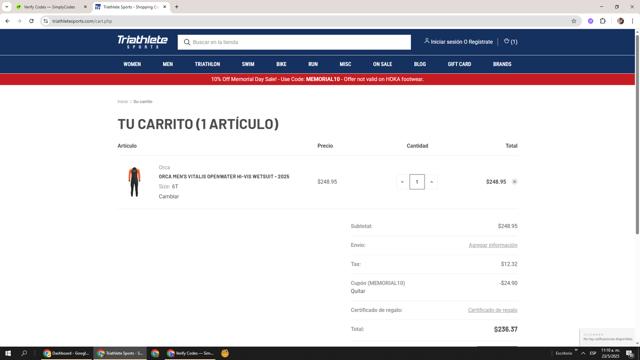Click the taskbar clock

(611, 353)
